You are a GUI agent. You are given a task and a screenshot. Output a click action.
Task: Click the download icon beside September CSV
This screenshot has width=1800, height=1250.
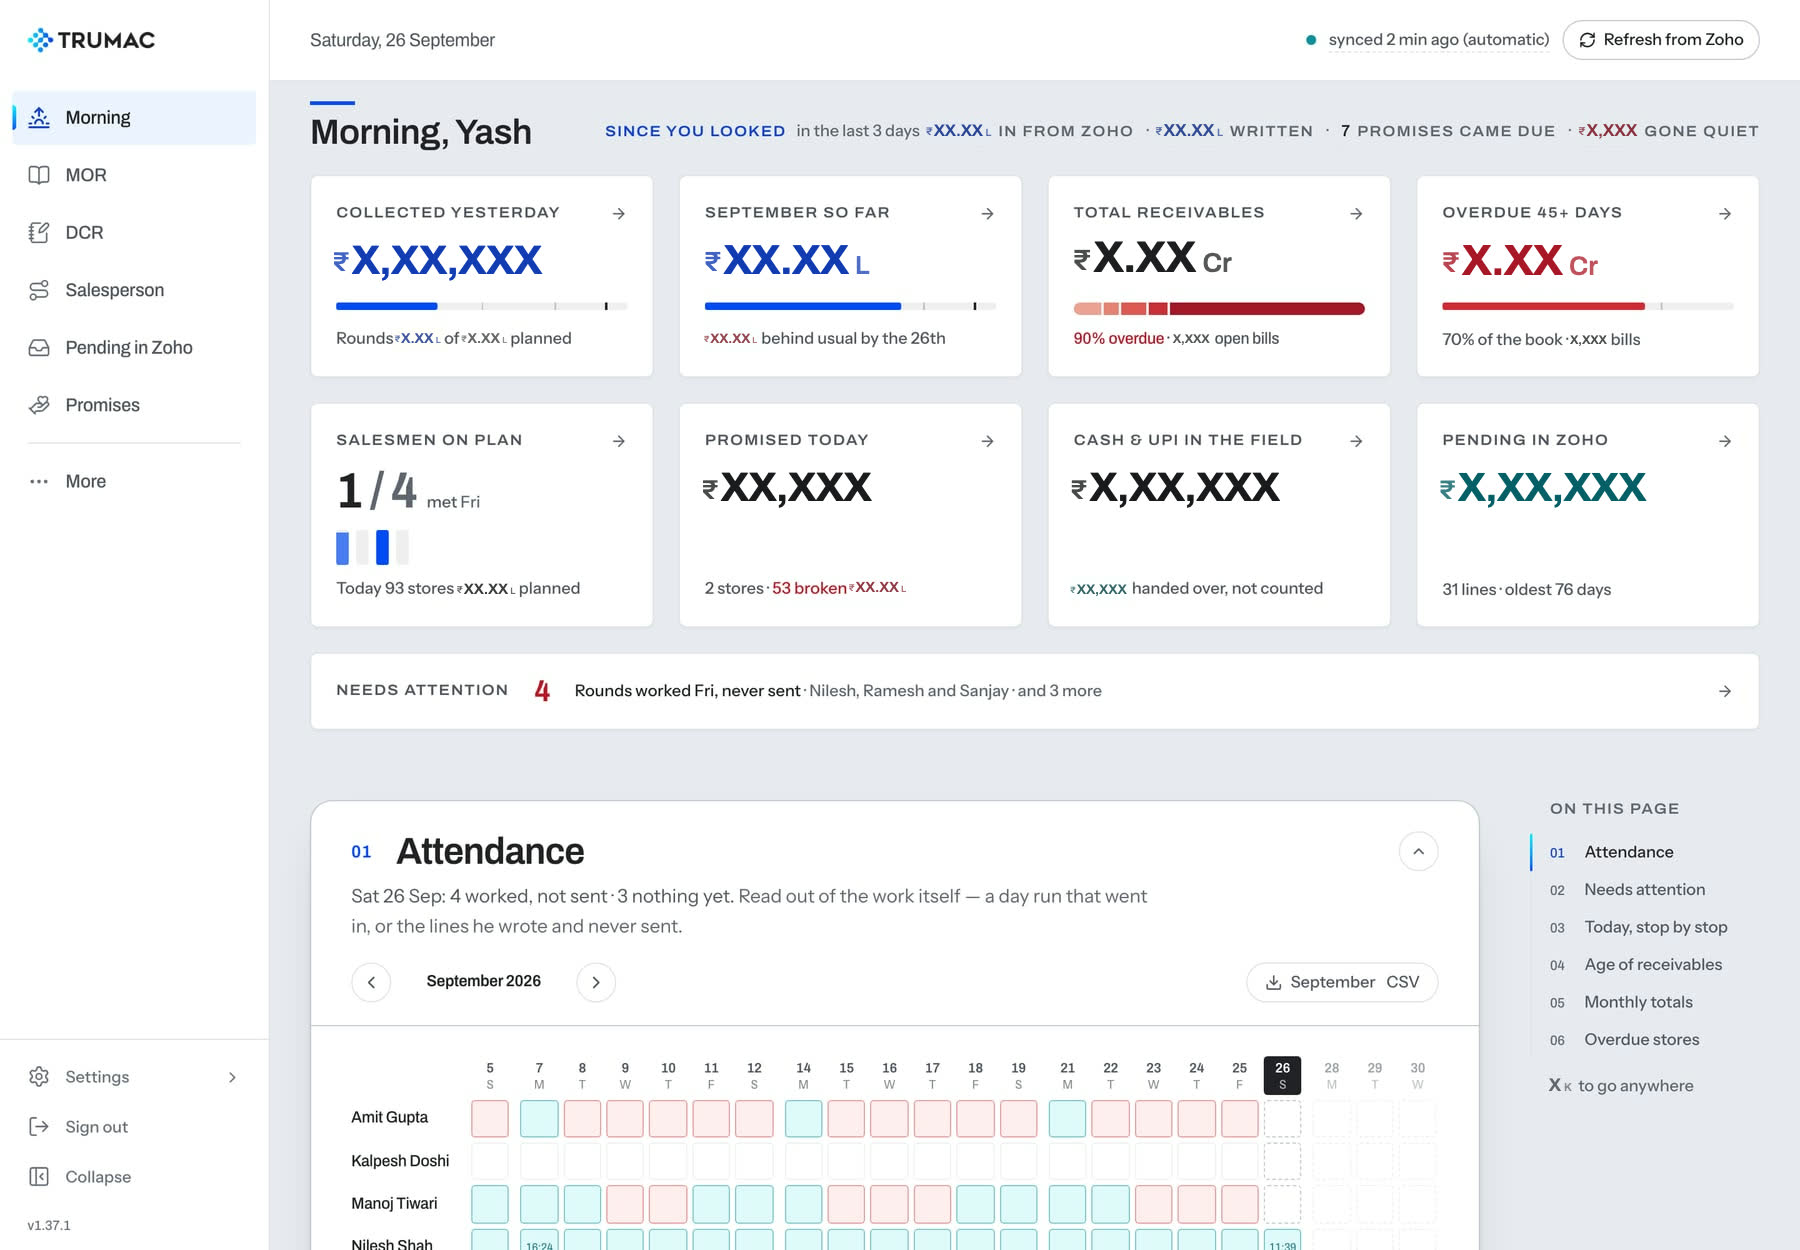pos(1273,983)
